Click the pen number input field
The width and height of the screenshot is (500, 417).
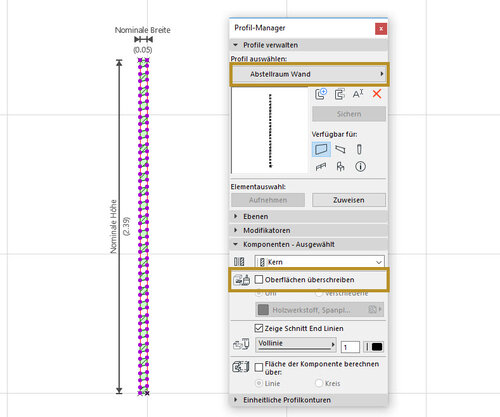click(350, 347)
